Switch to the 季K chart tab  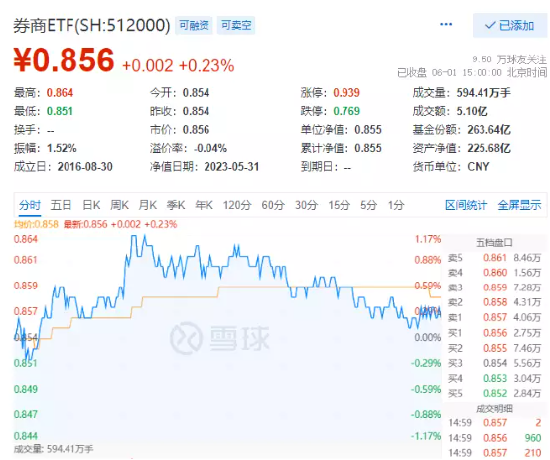point(176,205)
